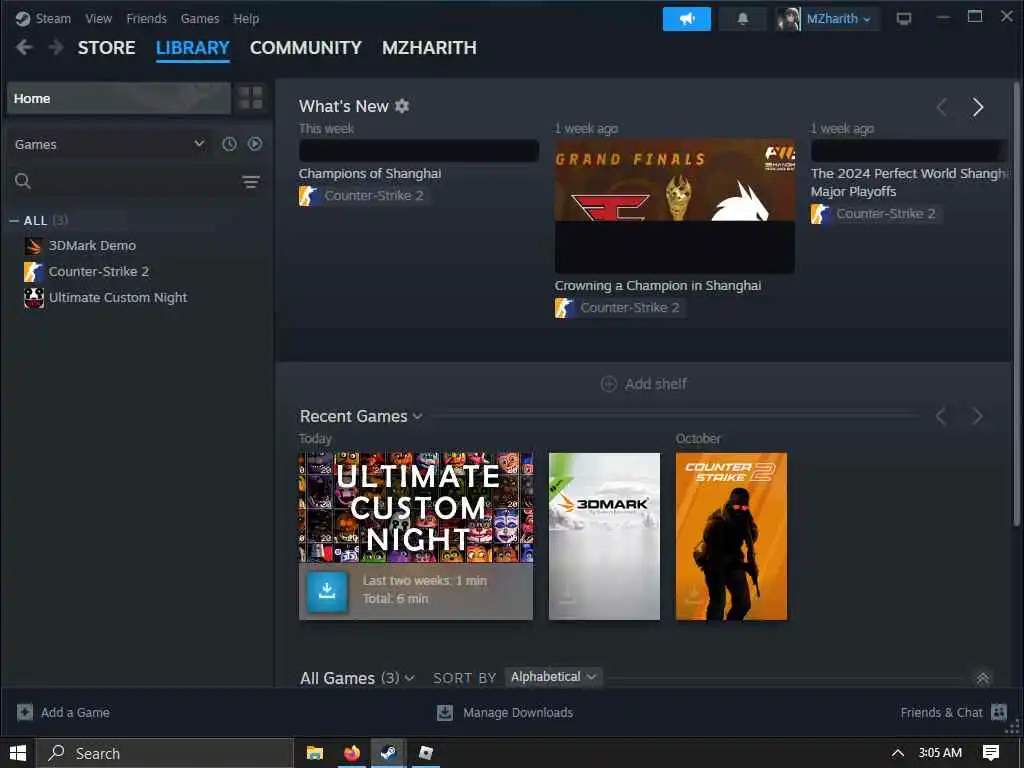Go forward with the right arrow
The height and width of the screenshot is (768, 1024).
click(56, 47)
